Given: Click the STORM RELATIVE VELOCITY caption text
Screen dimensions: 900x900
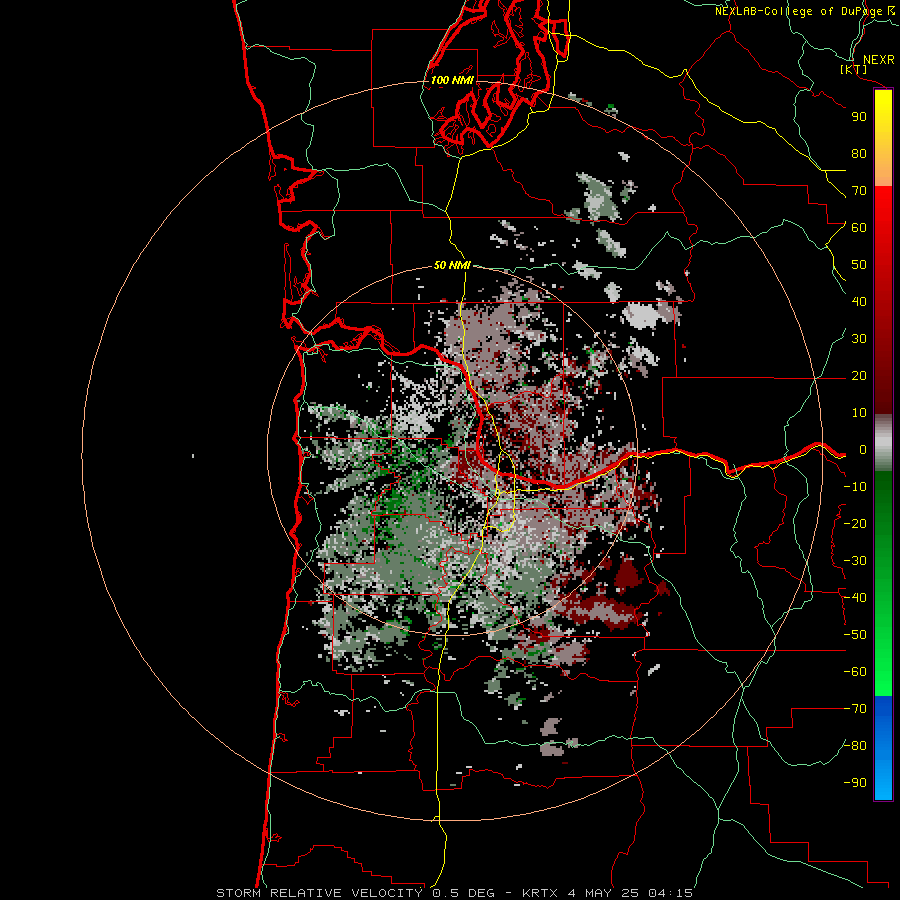Looking at the screenshot, I should point(319,893).
